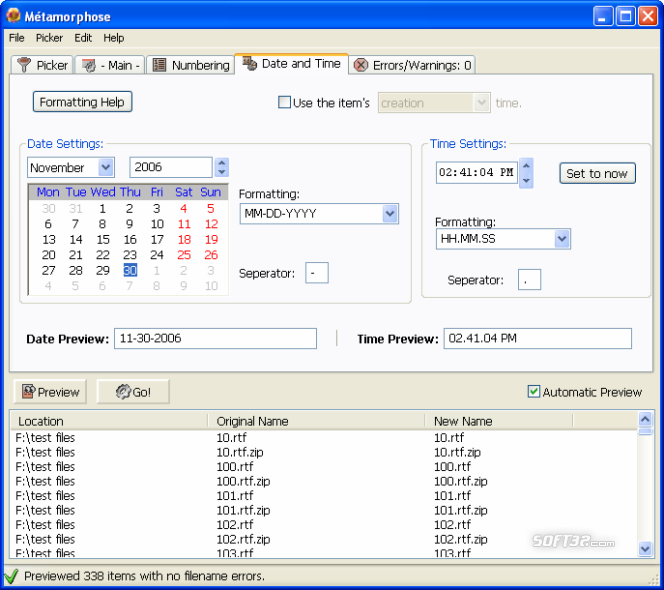Click the year field showing 2006
This screenshot has width=664, height=590.
tap(171, 167)
